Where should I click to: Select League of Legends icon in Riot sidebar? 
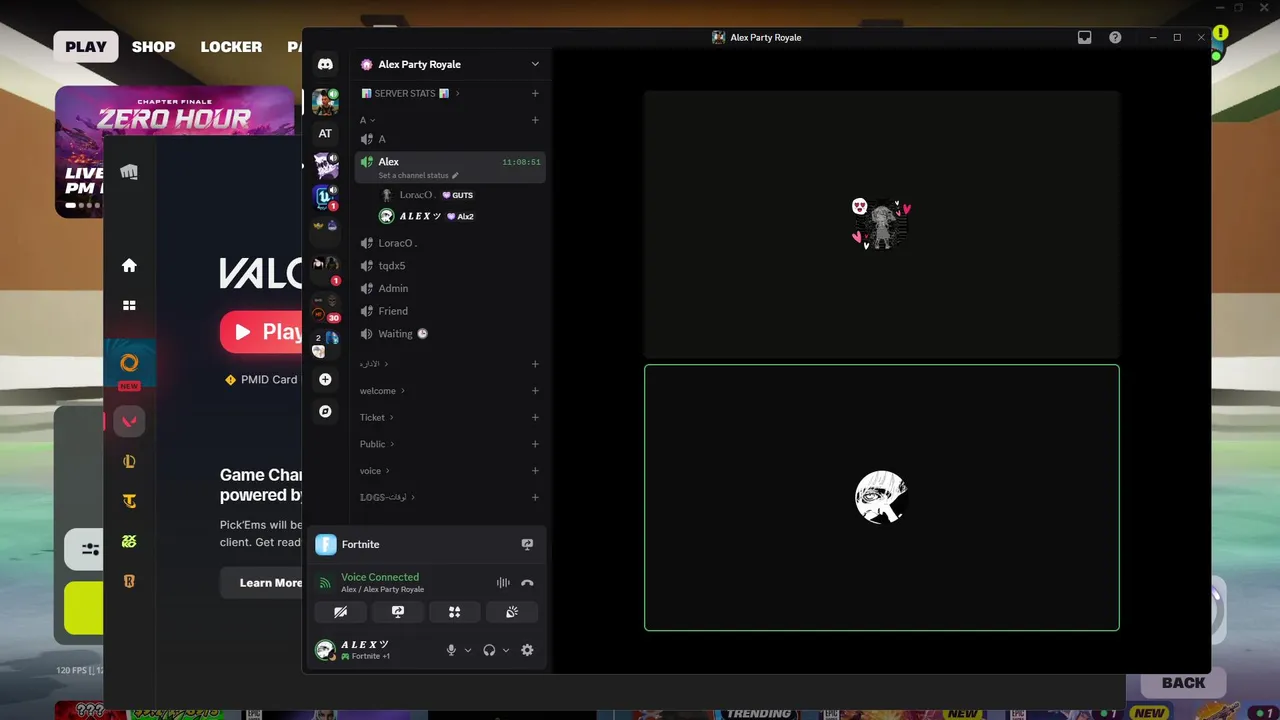129,461
